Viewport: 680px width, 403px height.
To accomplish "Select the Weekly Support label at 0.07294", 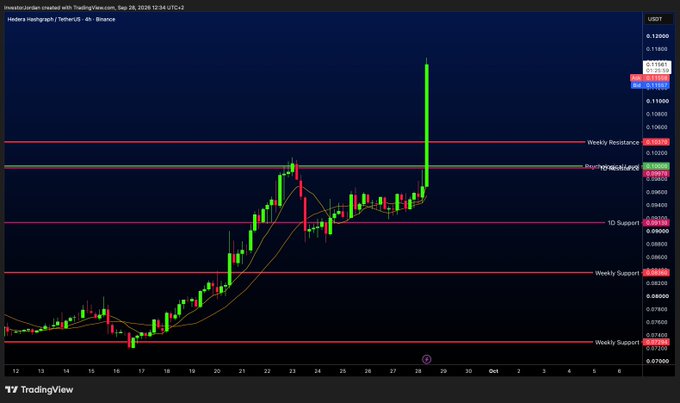I will [x=617, y=342].
